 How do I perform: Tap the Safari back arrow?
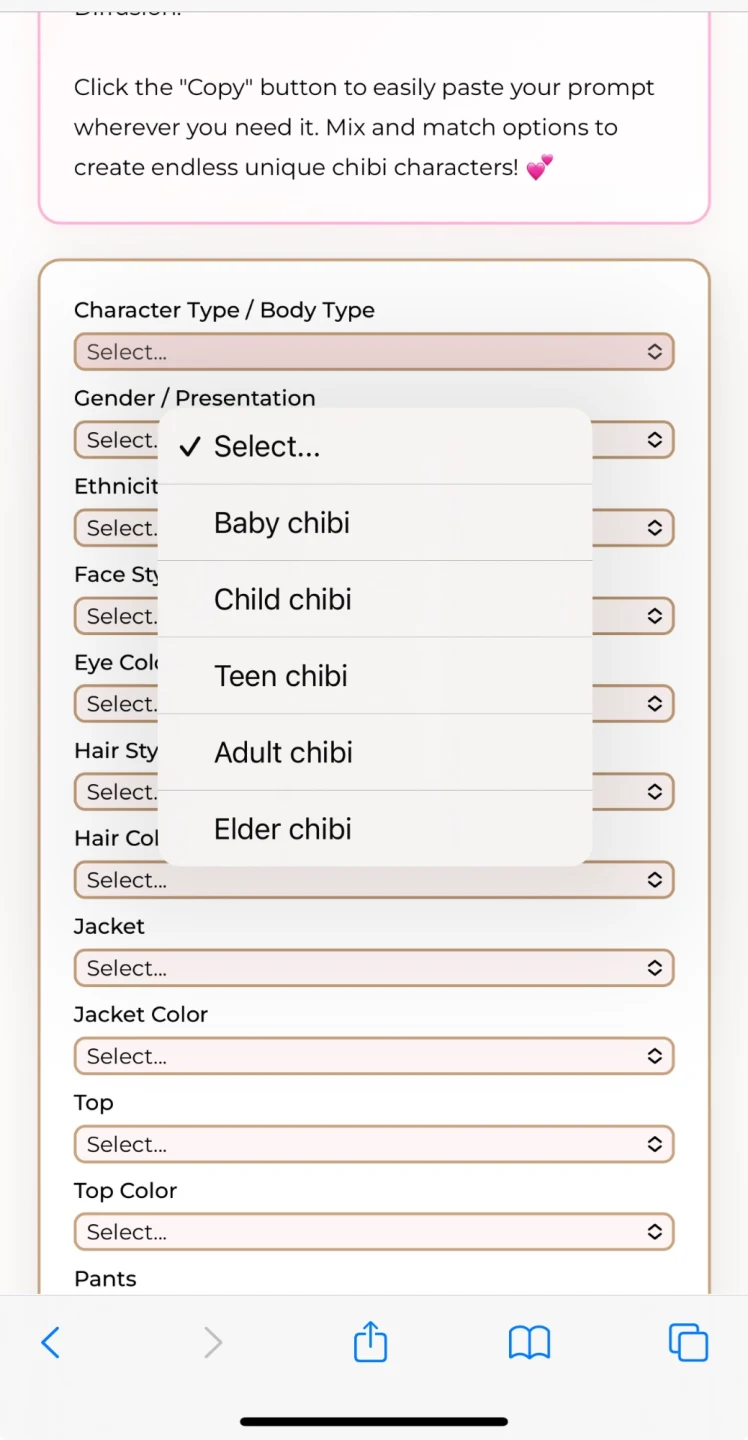click(51, 1342)
